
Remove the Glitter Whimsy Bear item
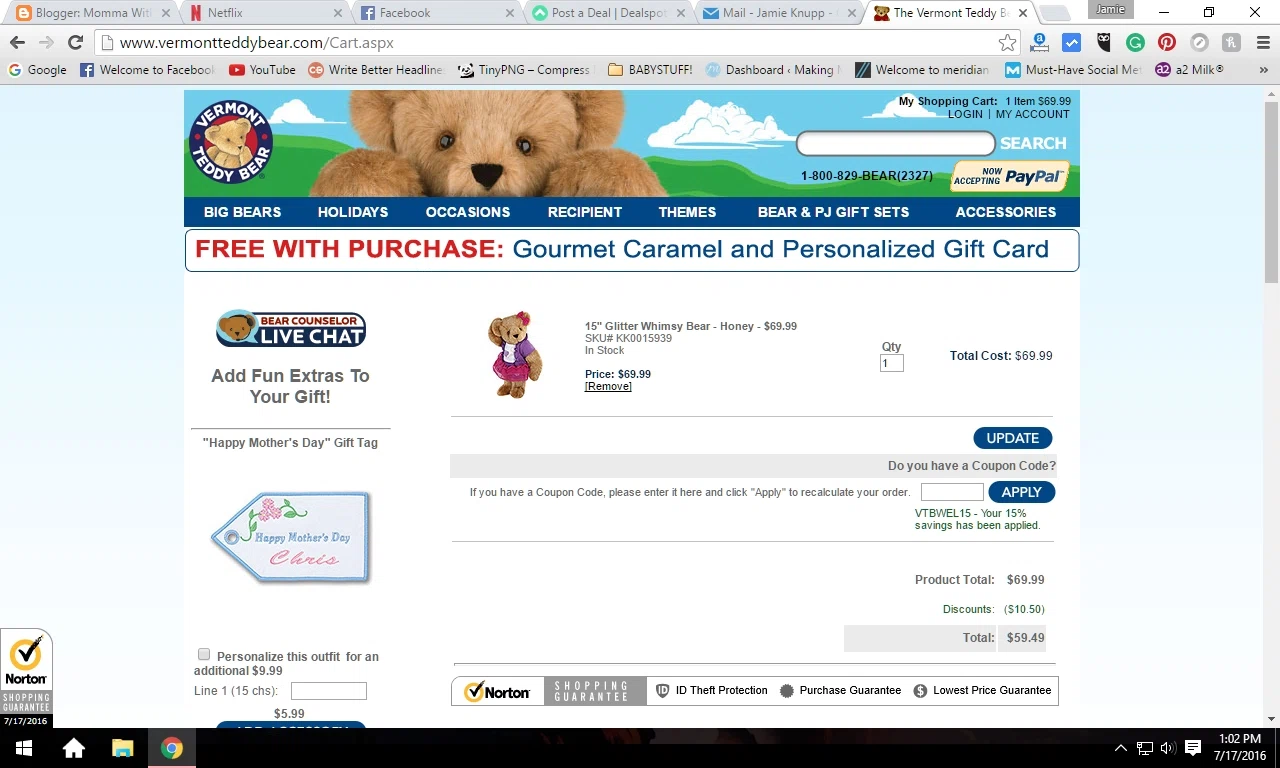point(608,387)
